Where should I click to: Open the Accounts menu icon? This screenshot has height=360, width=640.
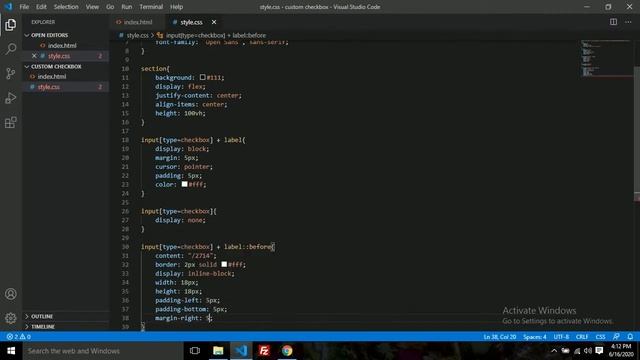click(x=11, y=294)
